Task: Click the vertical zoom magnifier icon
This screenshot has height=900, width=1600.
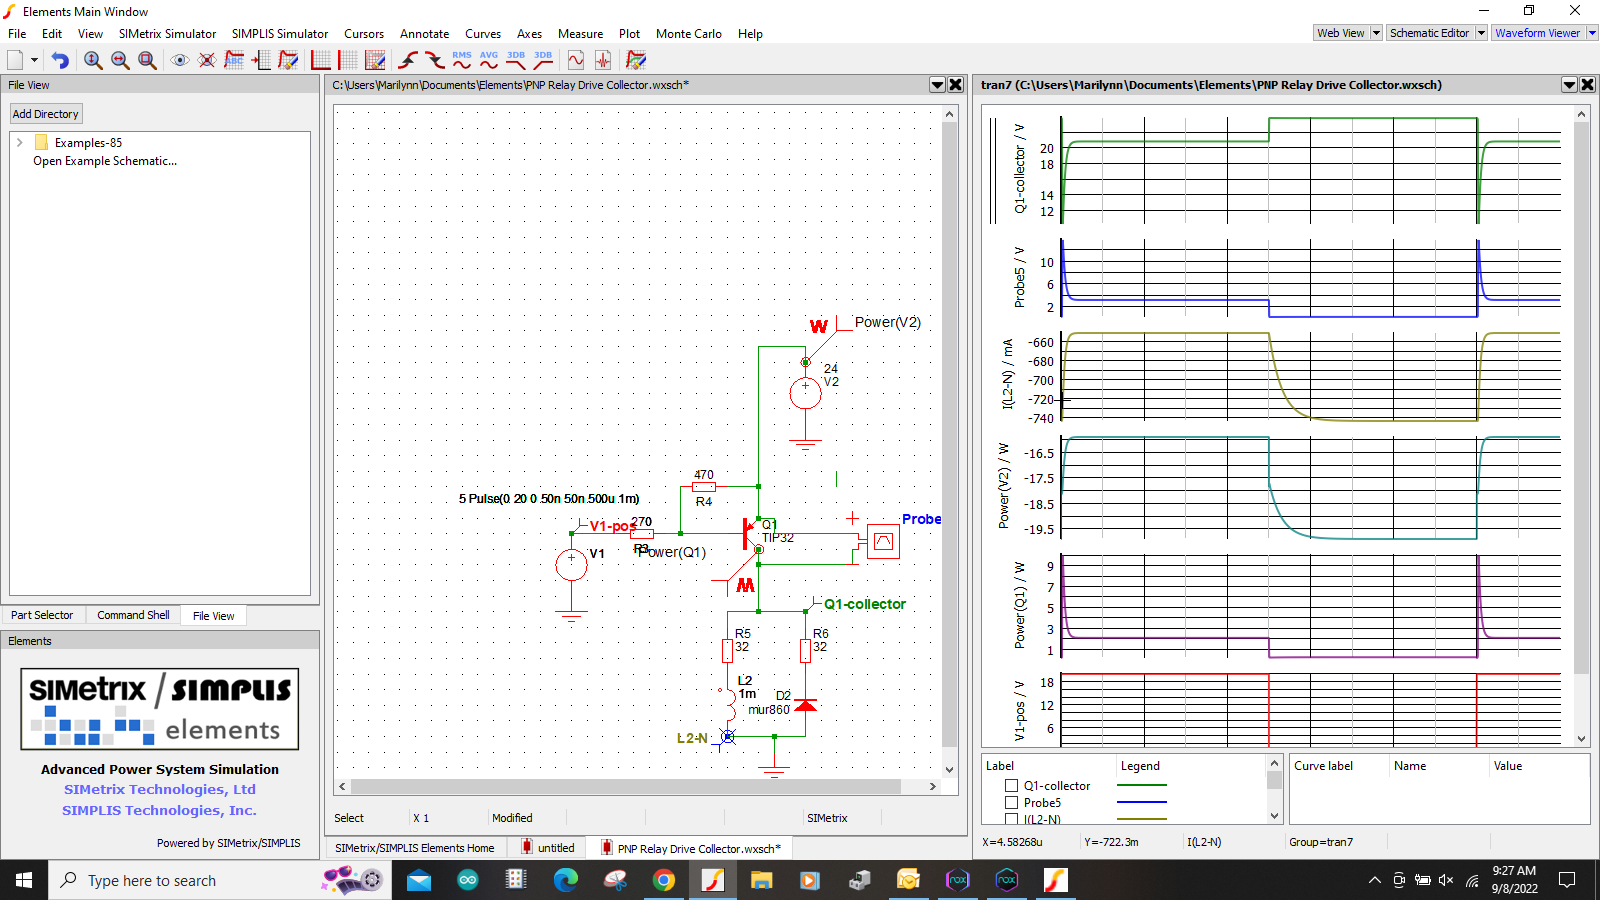Action: coord(93,60)
